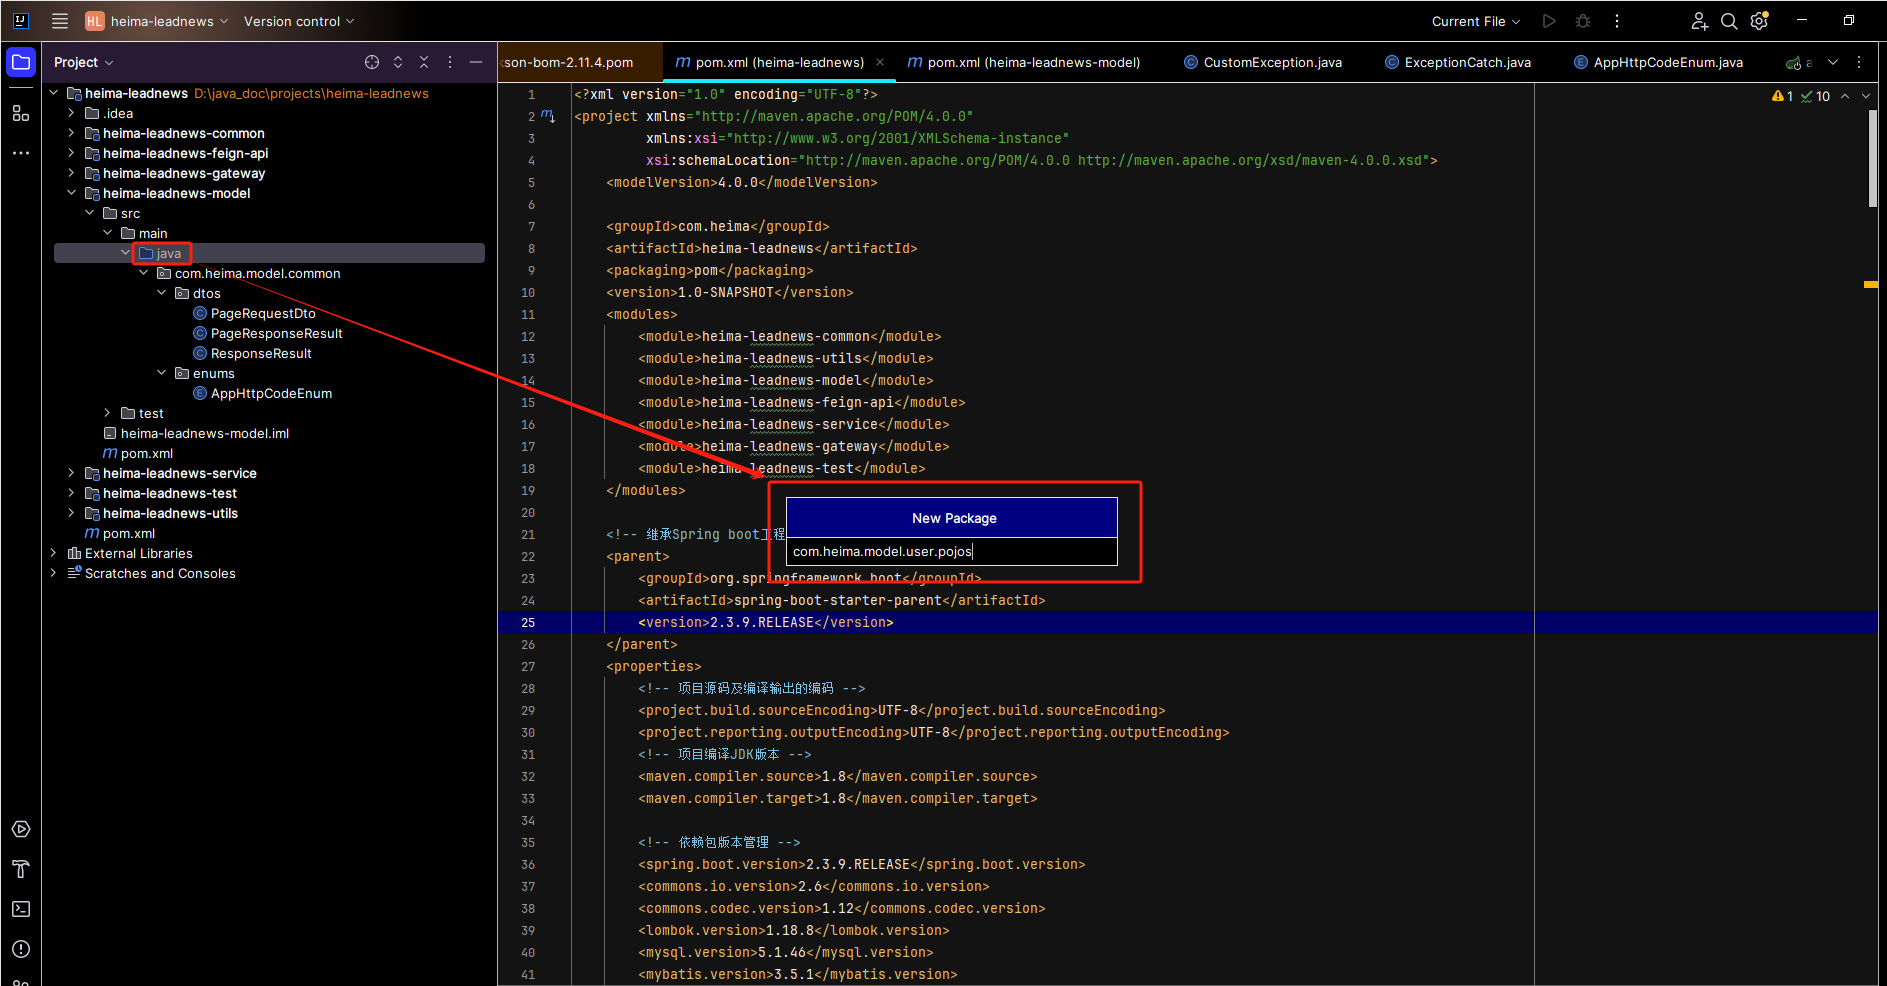Click the editor vertical scrollbar

click(1873, 158)
